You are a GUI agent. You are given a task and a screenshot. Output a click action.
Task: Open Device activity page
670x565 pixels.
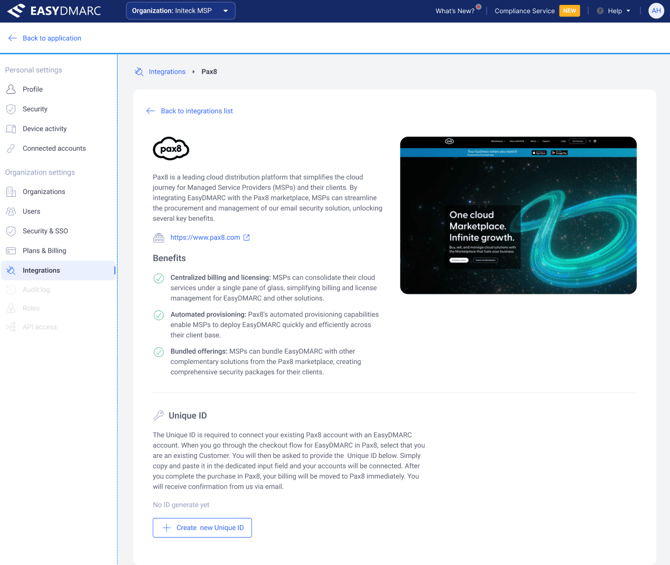click(x=44, y=129)
